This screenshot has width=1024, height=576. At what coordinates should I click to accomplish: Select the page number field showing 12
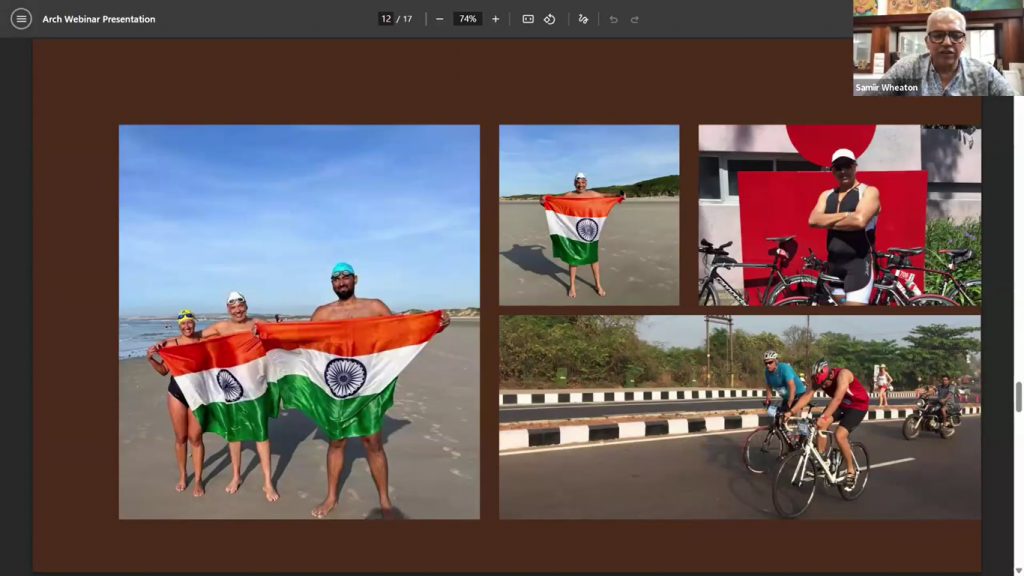tap(386, 19)
